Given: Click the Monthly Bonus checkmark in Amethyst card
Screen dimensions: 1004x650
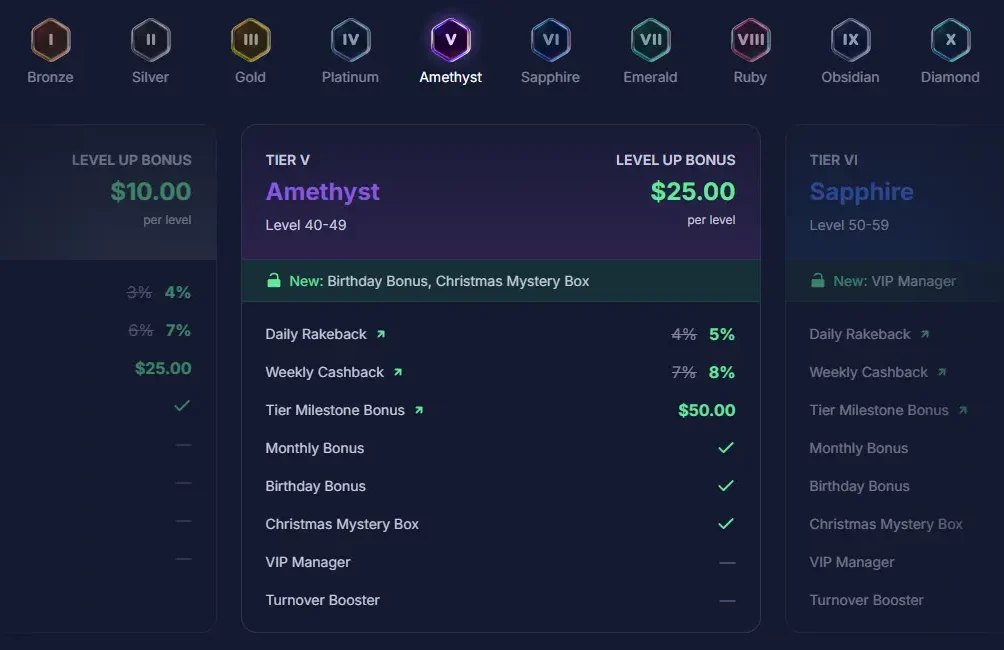Looking at the screenshot, I should pos(725,448).
